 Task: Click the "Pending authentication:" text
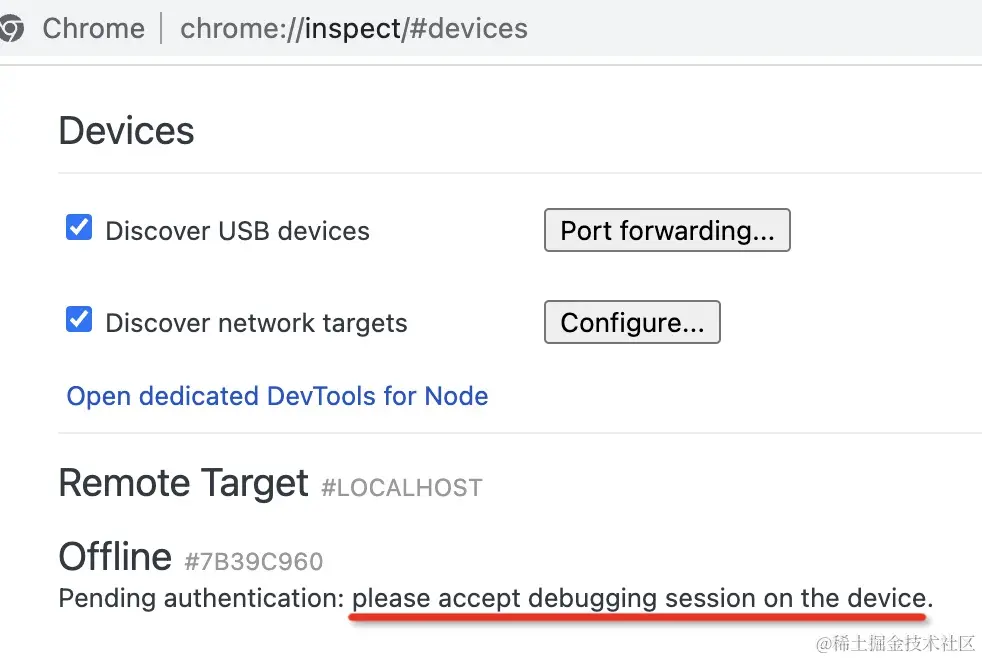pos(201,599)
